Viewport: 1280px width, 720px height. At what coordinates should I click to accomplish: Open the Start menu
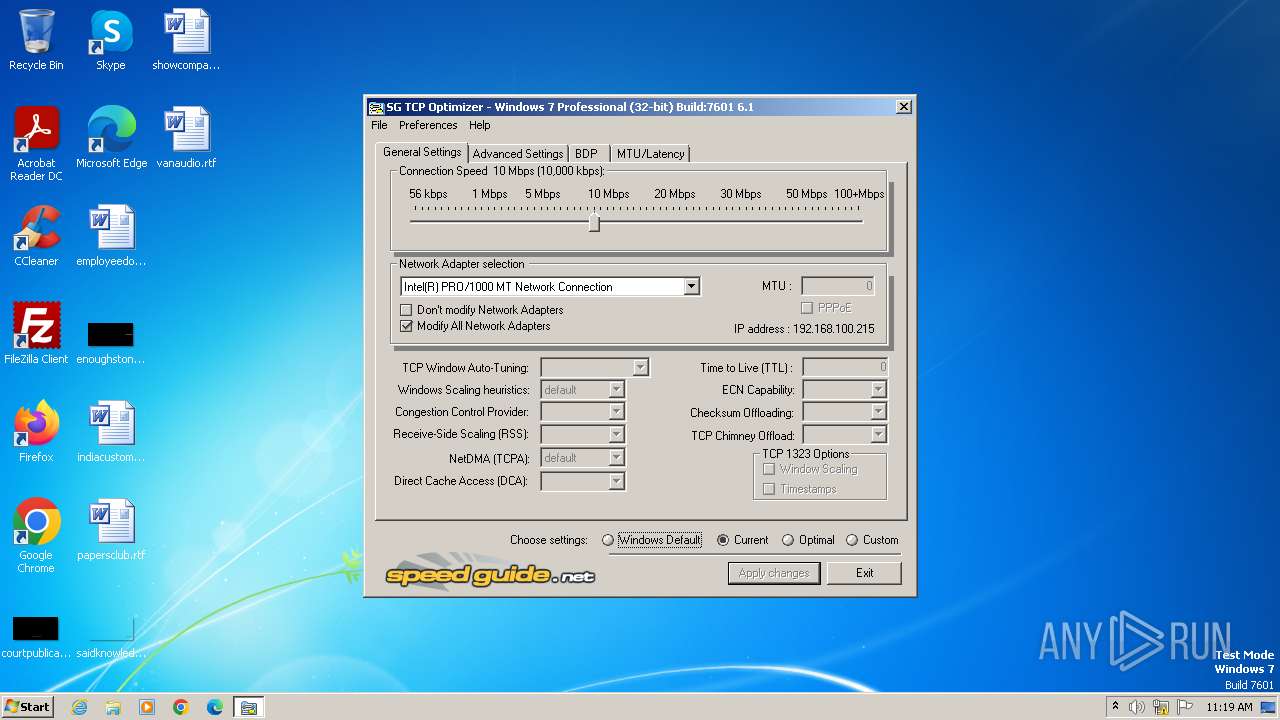(x=27, y=707)
